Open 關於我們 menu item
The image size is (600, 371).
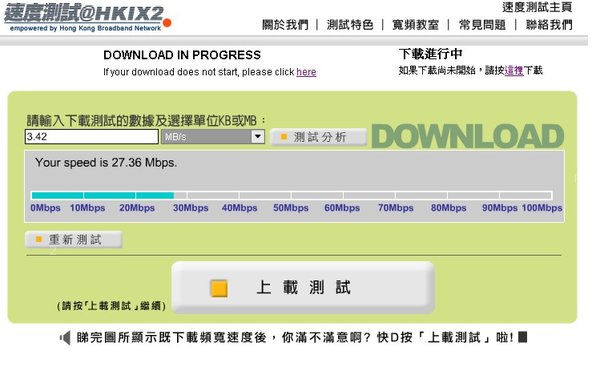pyautogui.click(x=285, y=25)
